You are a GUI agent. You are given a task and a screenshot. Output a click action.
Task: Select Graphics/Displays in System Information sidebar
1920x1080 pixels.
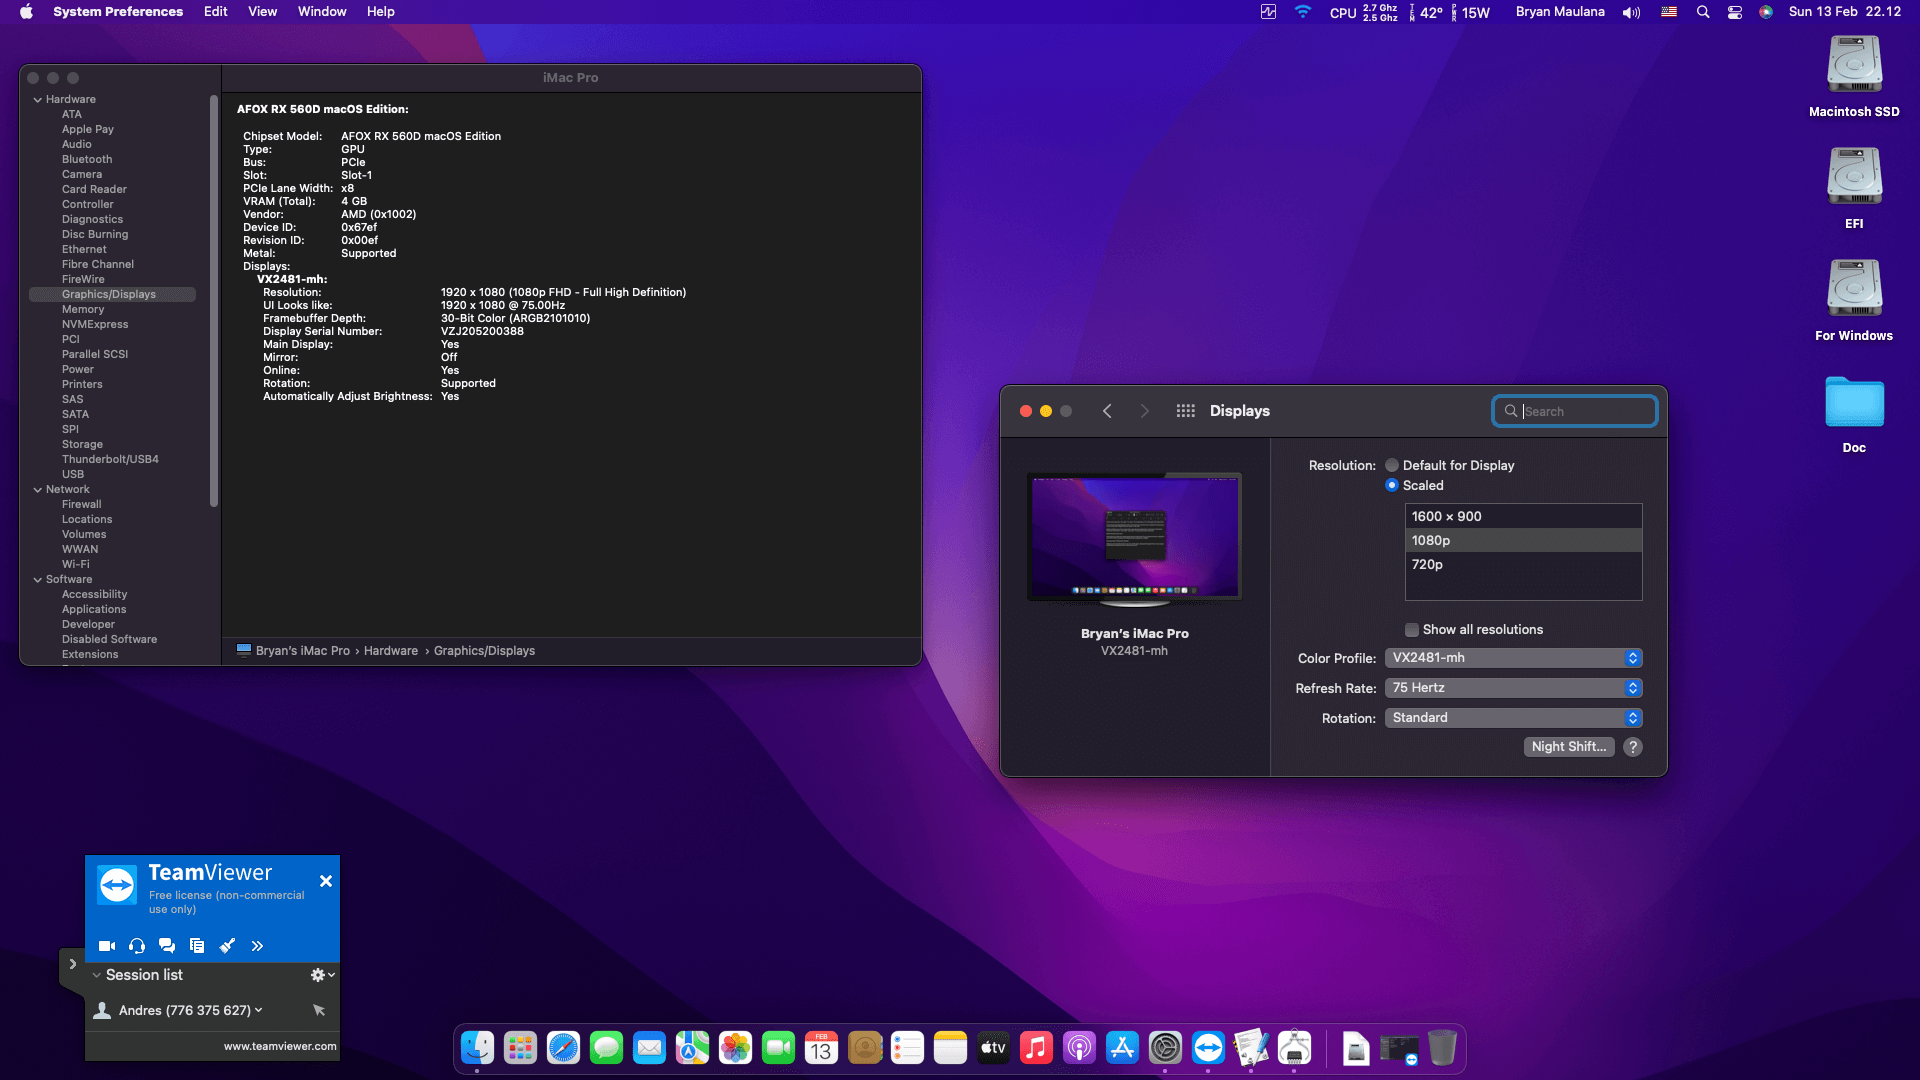coord(112,295)
